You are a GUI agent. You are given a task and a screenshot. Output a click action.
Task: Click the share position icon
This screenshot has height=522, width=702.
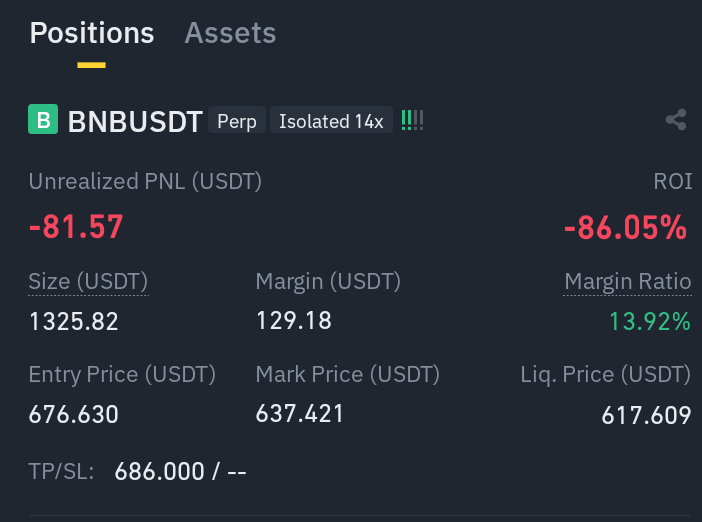click(676, 120)
